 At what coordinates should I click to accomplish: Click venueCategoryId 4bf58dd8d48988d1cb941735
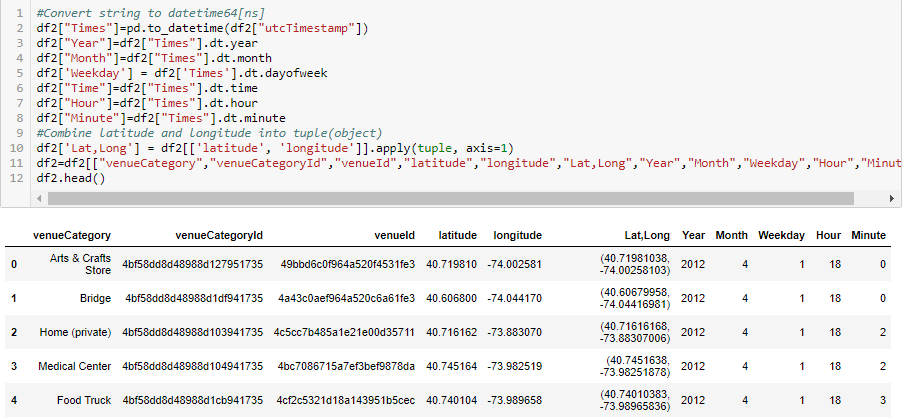[x=193, y=400]
